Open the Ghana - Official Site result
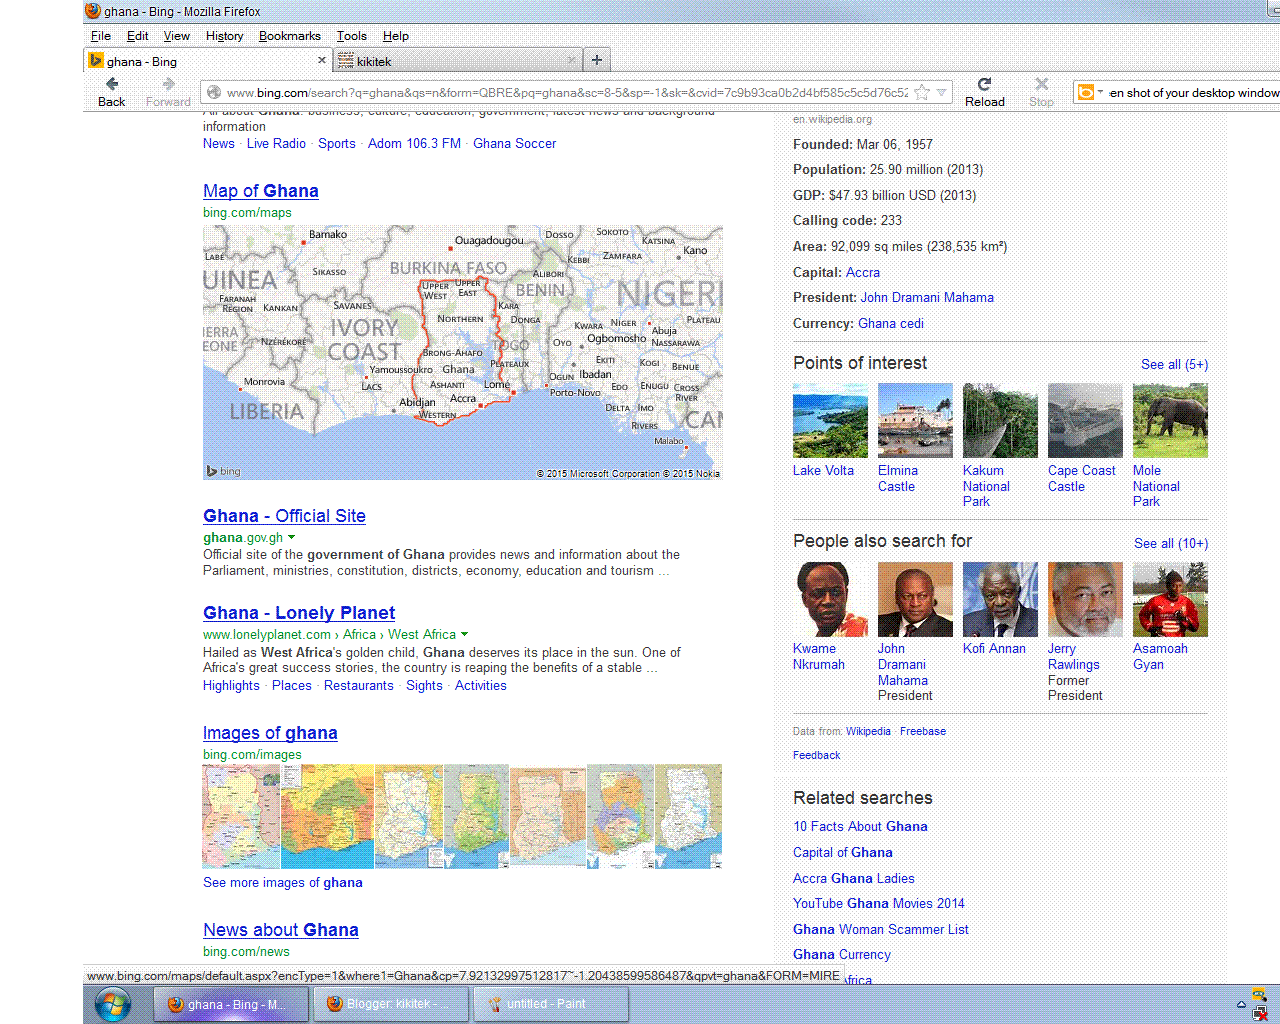This screenshot has width=1280, height=1024. [284, 516]
